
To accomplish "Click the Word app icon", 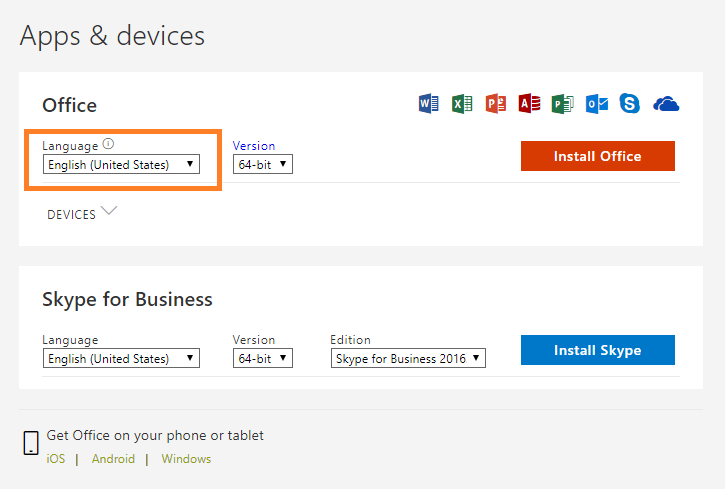I will 429,104.
